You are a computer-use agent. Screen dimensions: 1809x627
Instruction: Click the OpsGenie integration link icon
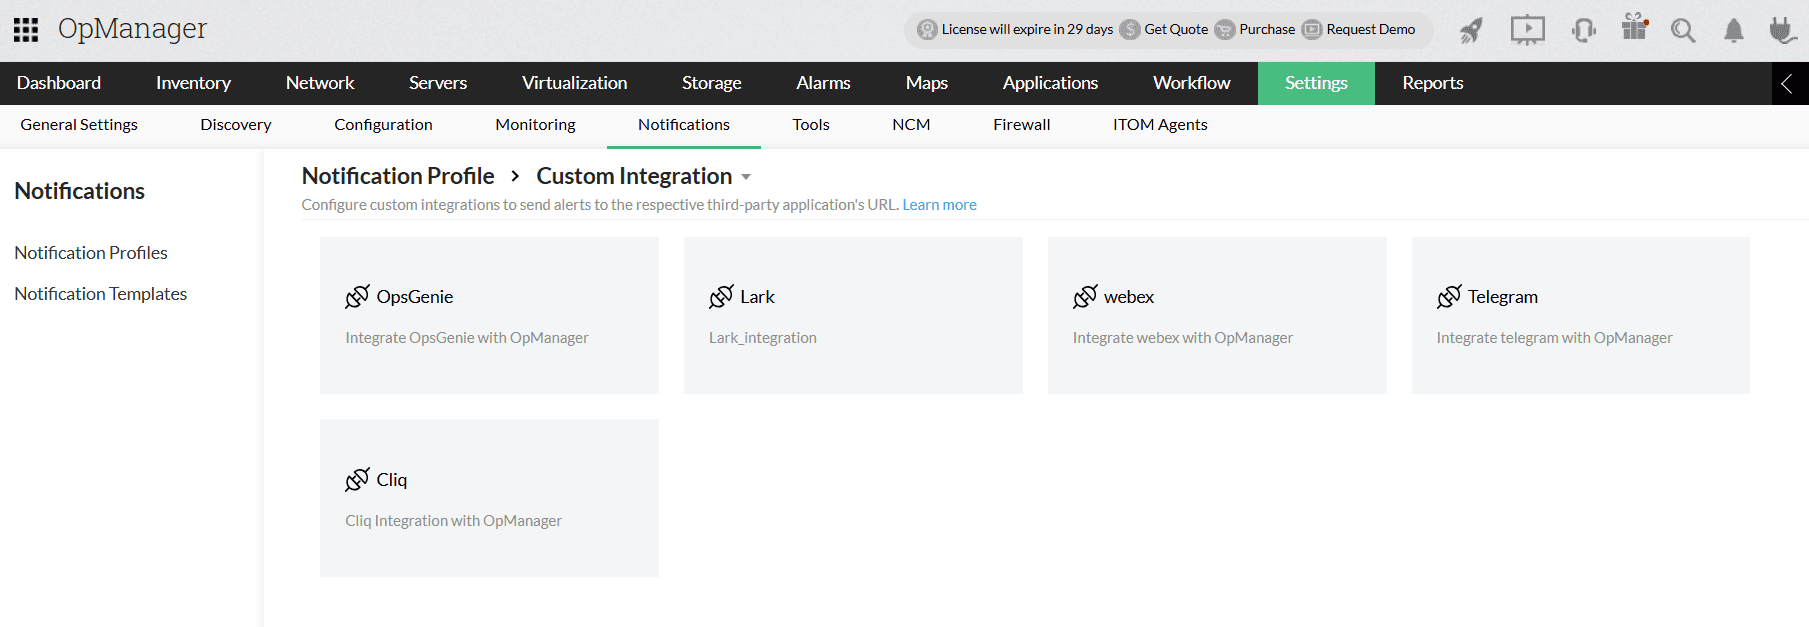(x=357, y=297)
